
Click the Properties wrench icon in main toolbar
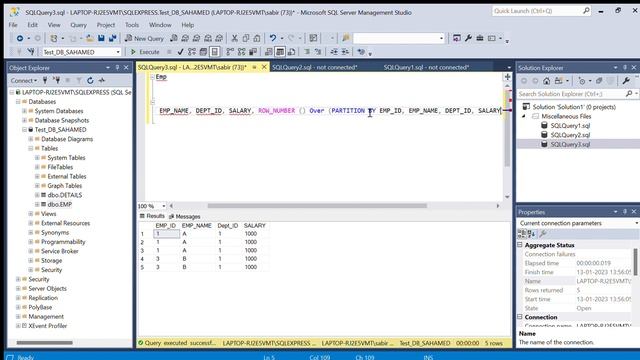tap(468, 38)
